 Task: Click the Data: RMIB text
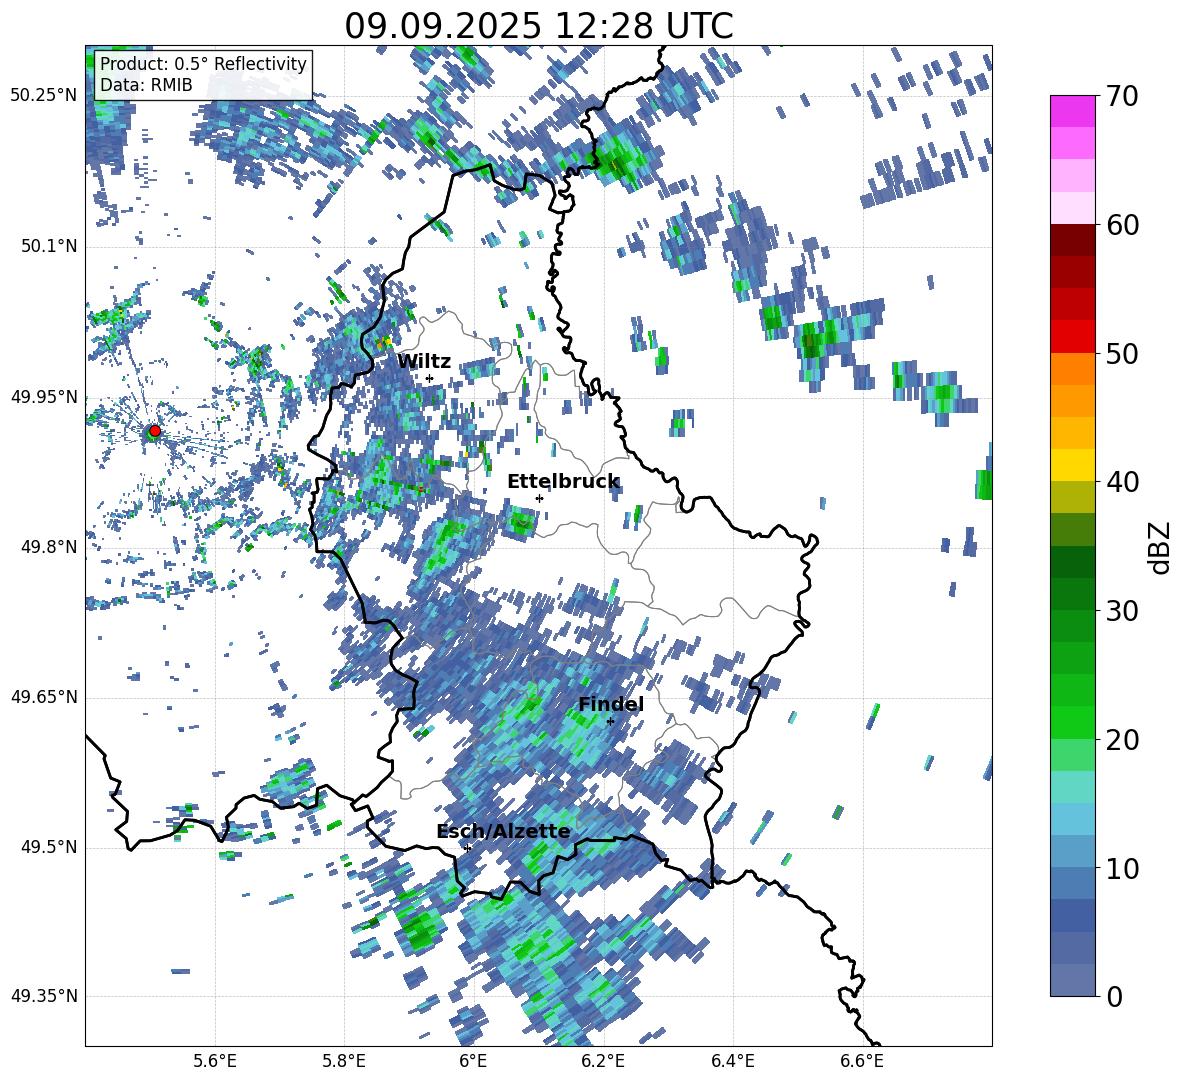click(x=146, y=85)
